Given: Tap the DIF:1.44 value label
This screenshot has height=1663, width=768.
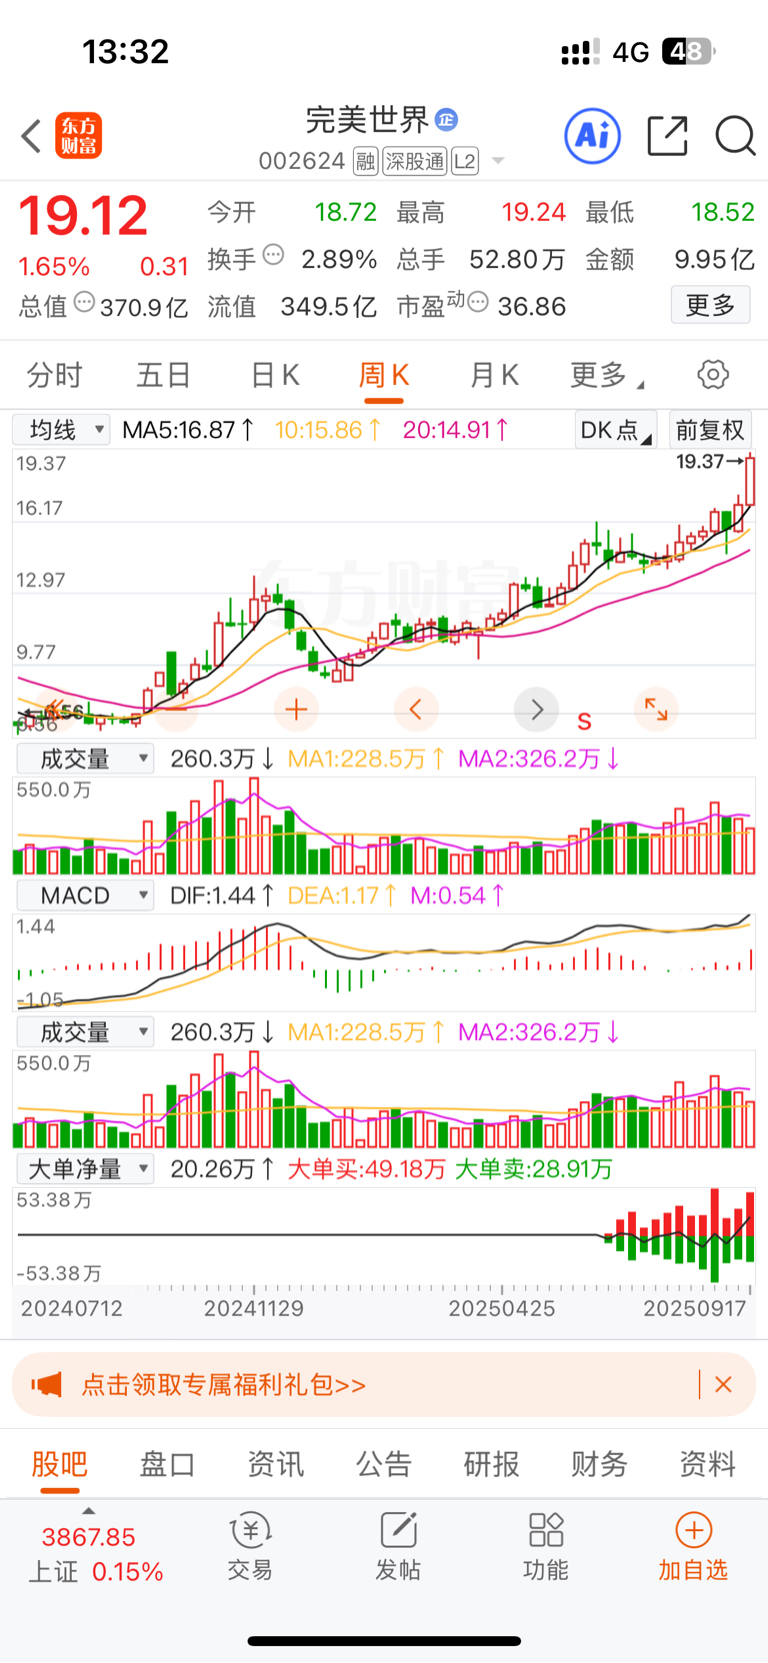Looking at the screenshot, I should (x=222, y=895).
